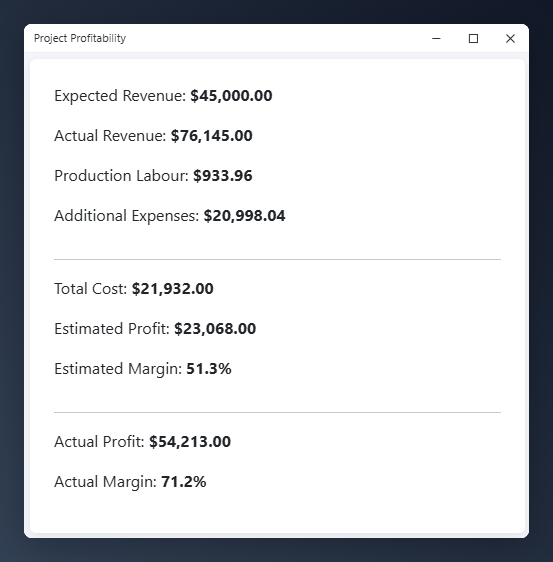Image resolution: width=553 pixels, height=562 pixels.
Task: Click the Additional Expenses label
Action: pyautogui.click(x=127, y=216)
